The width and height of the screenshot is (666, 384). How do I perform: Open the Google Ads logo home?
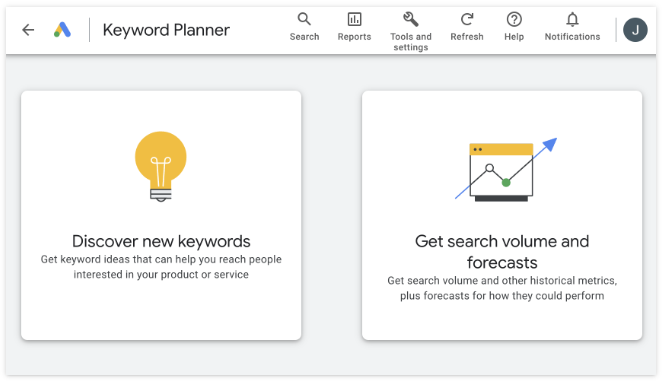point(62,30)
